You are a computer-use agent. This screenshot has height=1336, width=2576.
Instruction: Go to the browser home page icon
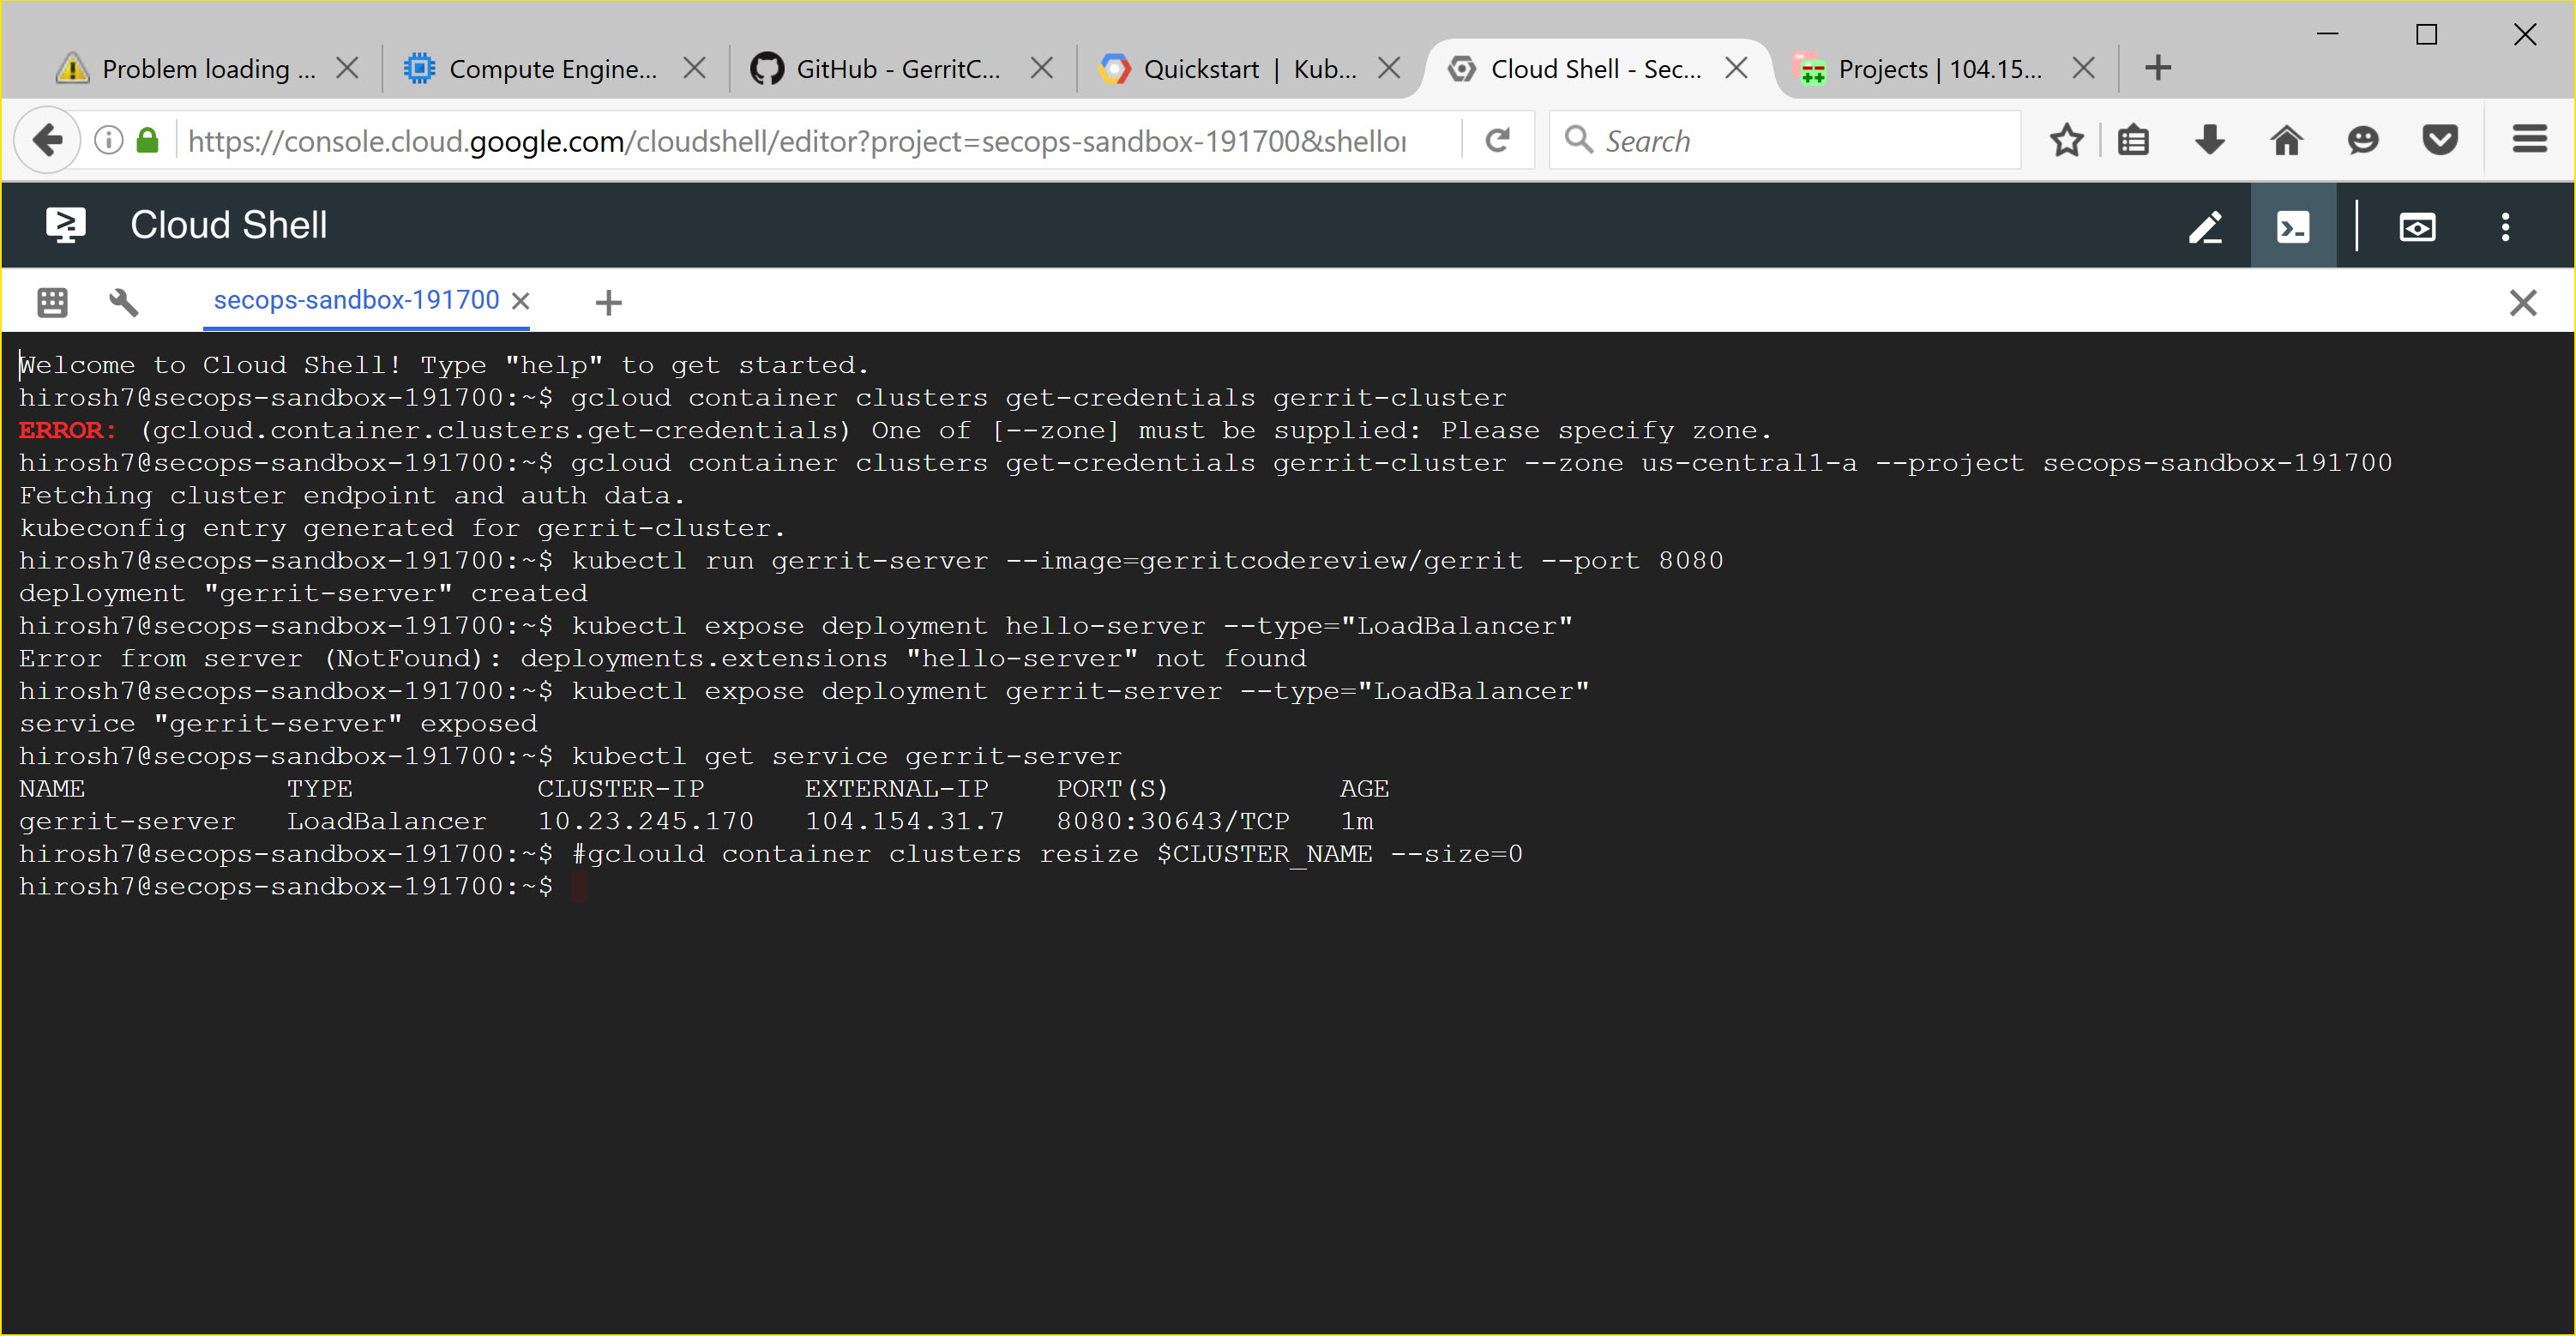2286,140
